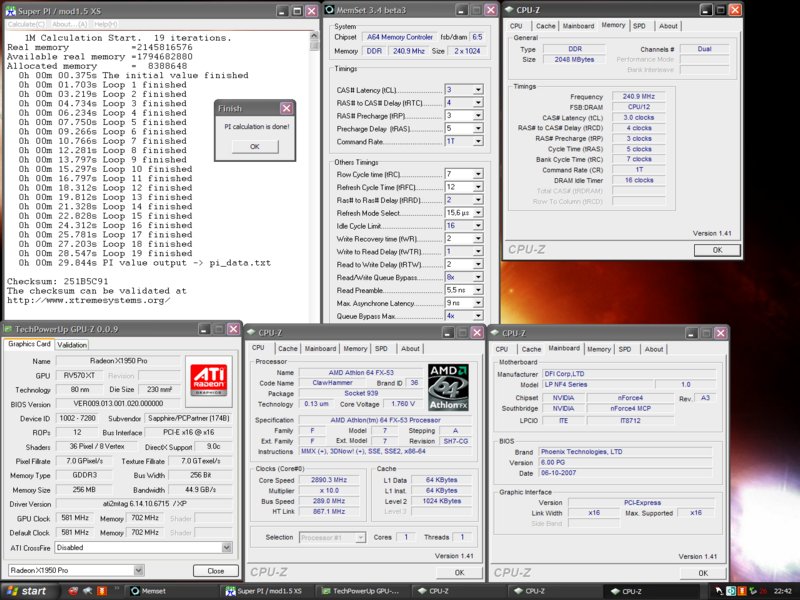Switch to Memset from the taskbar

(x=172, y=591)
